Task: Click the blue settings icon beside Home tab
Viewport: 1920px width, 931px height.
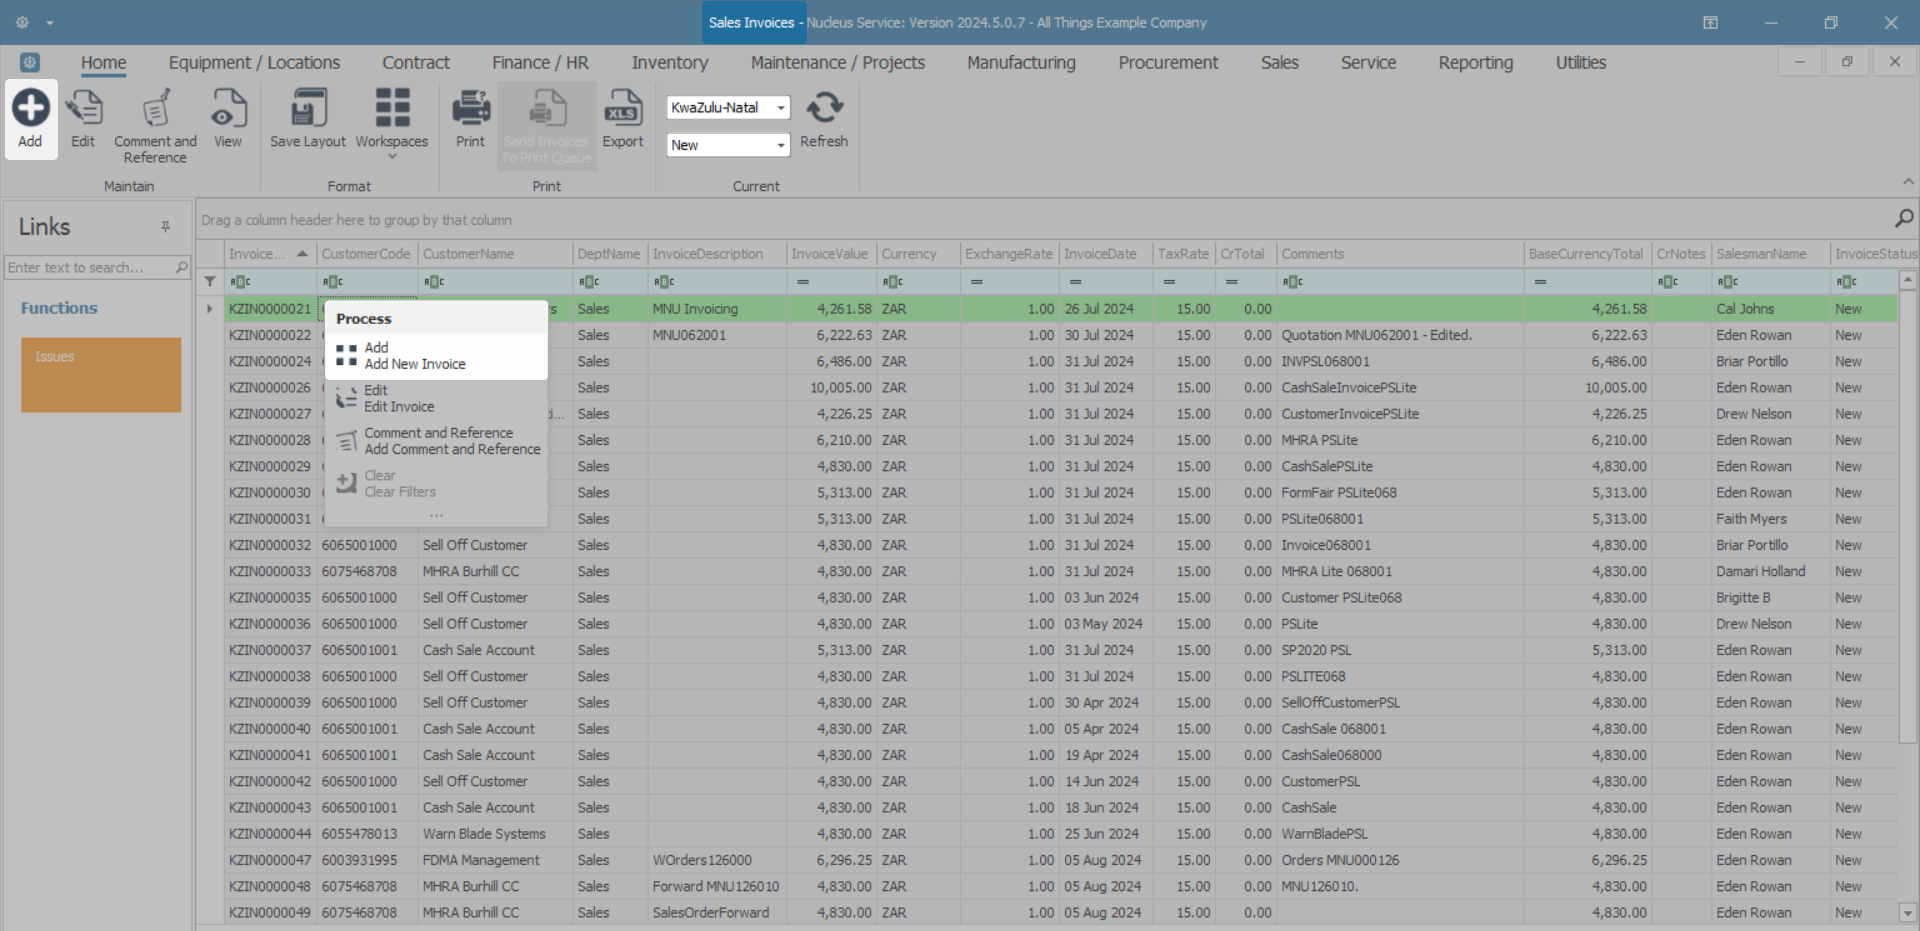Action: pyautogui.click(x=30, y=62)
